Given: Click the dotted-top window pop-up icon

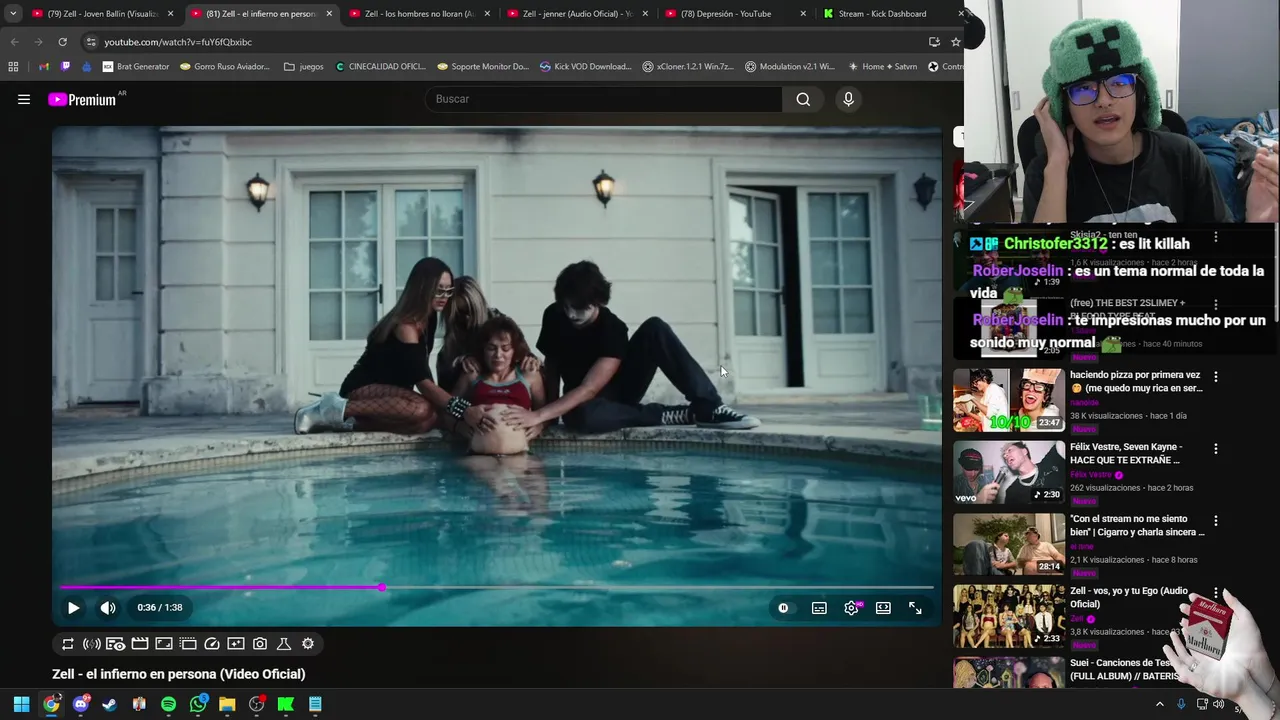Looking at the screenshot, I should pyautogui.click(x=188, y=644).
